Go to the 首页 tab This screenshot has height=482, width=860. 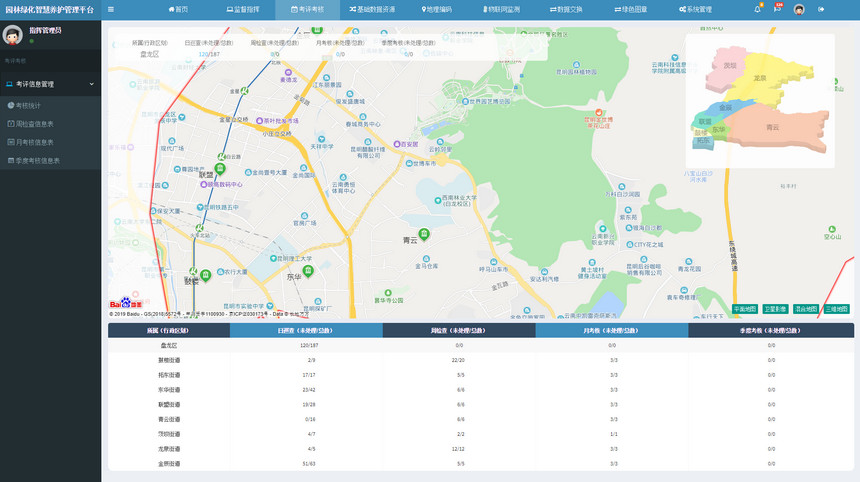point(177,9)
